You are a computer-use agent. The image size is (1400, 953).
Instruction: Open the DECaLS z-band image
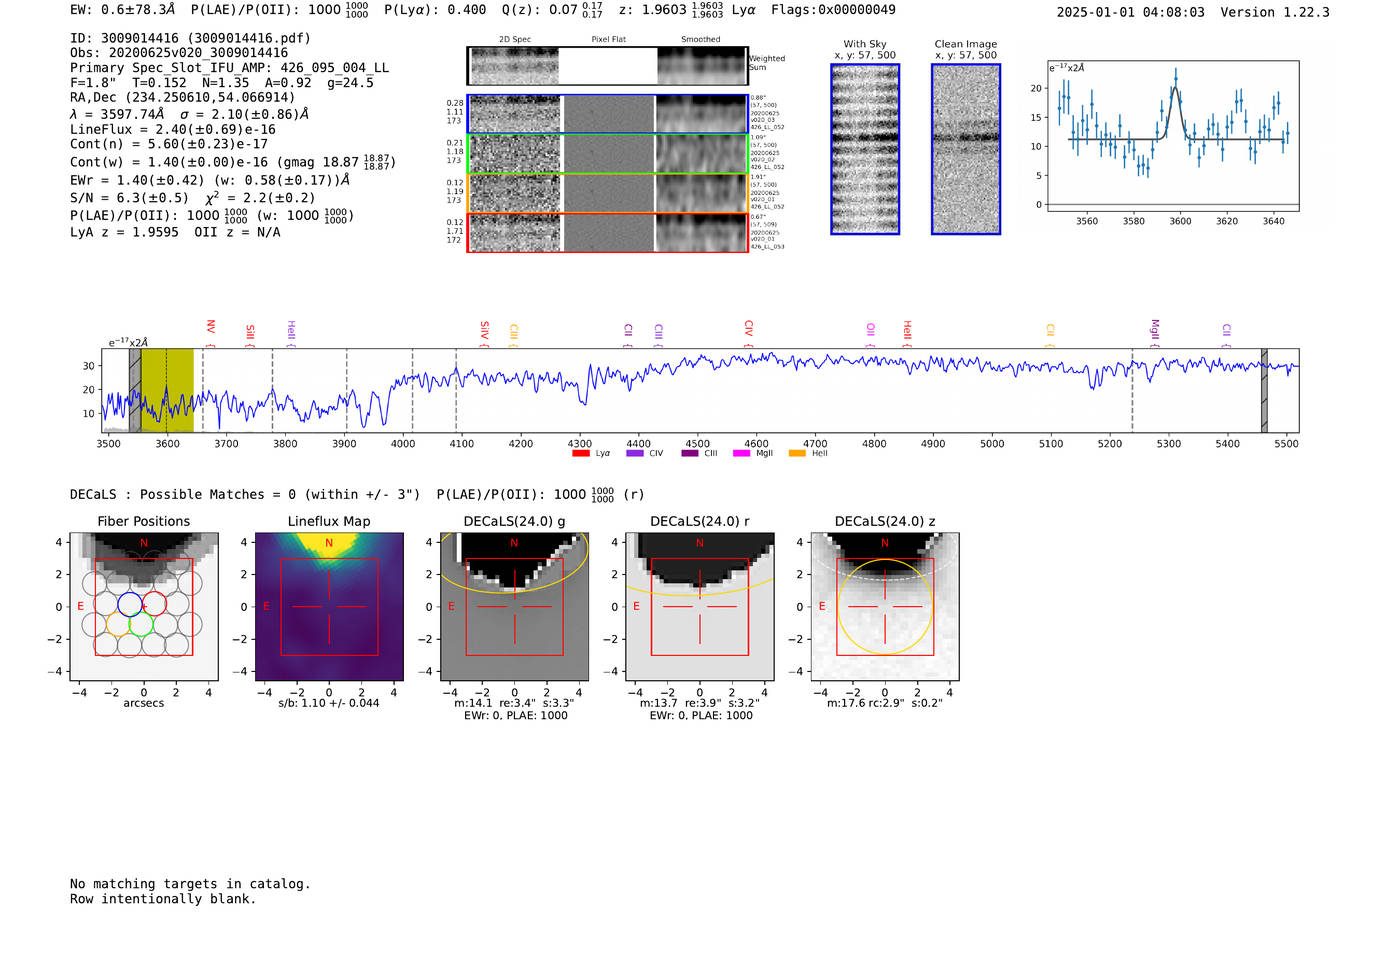885,607
